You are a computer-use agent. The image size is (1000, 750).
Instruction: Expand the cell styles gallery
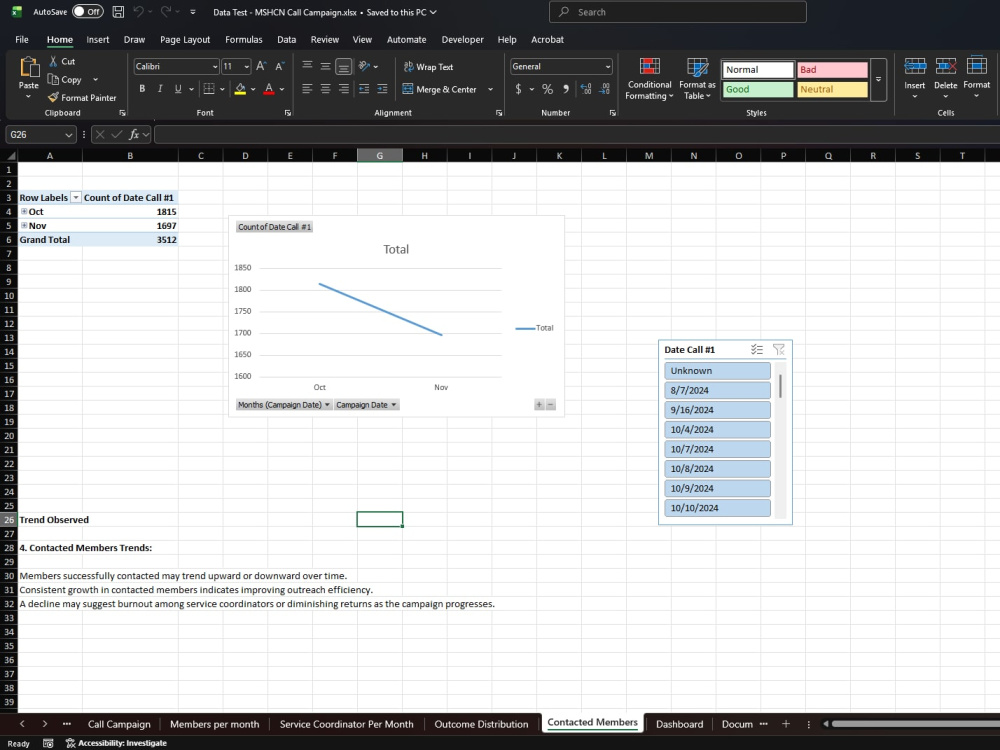coord(878,80)
